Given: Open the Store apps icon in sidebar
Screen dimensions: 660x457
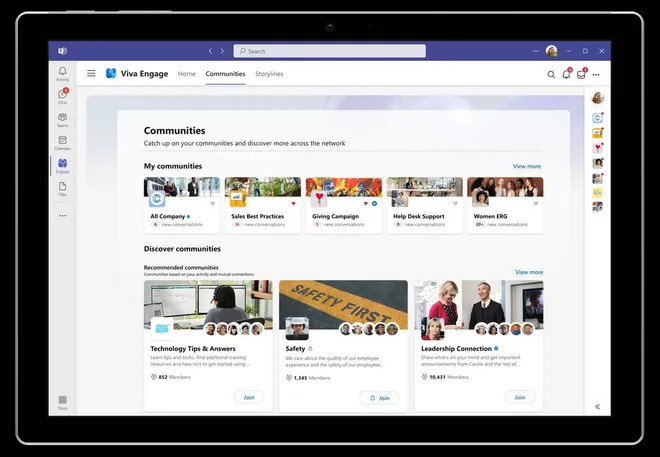Looking at the screenshot, I should point(62,402).
